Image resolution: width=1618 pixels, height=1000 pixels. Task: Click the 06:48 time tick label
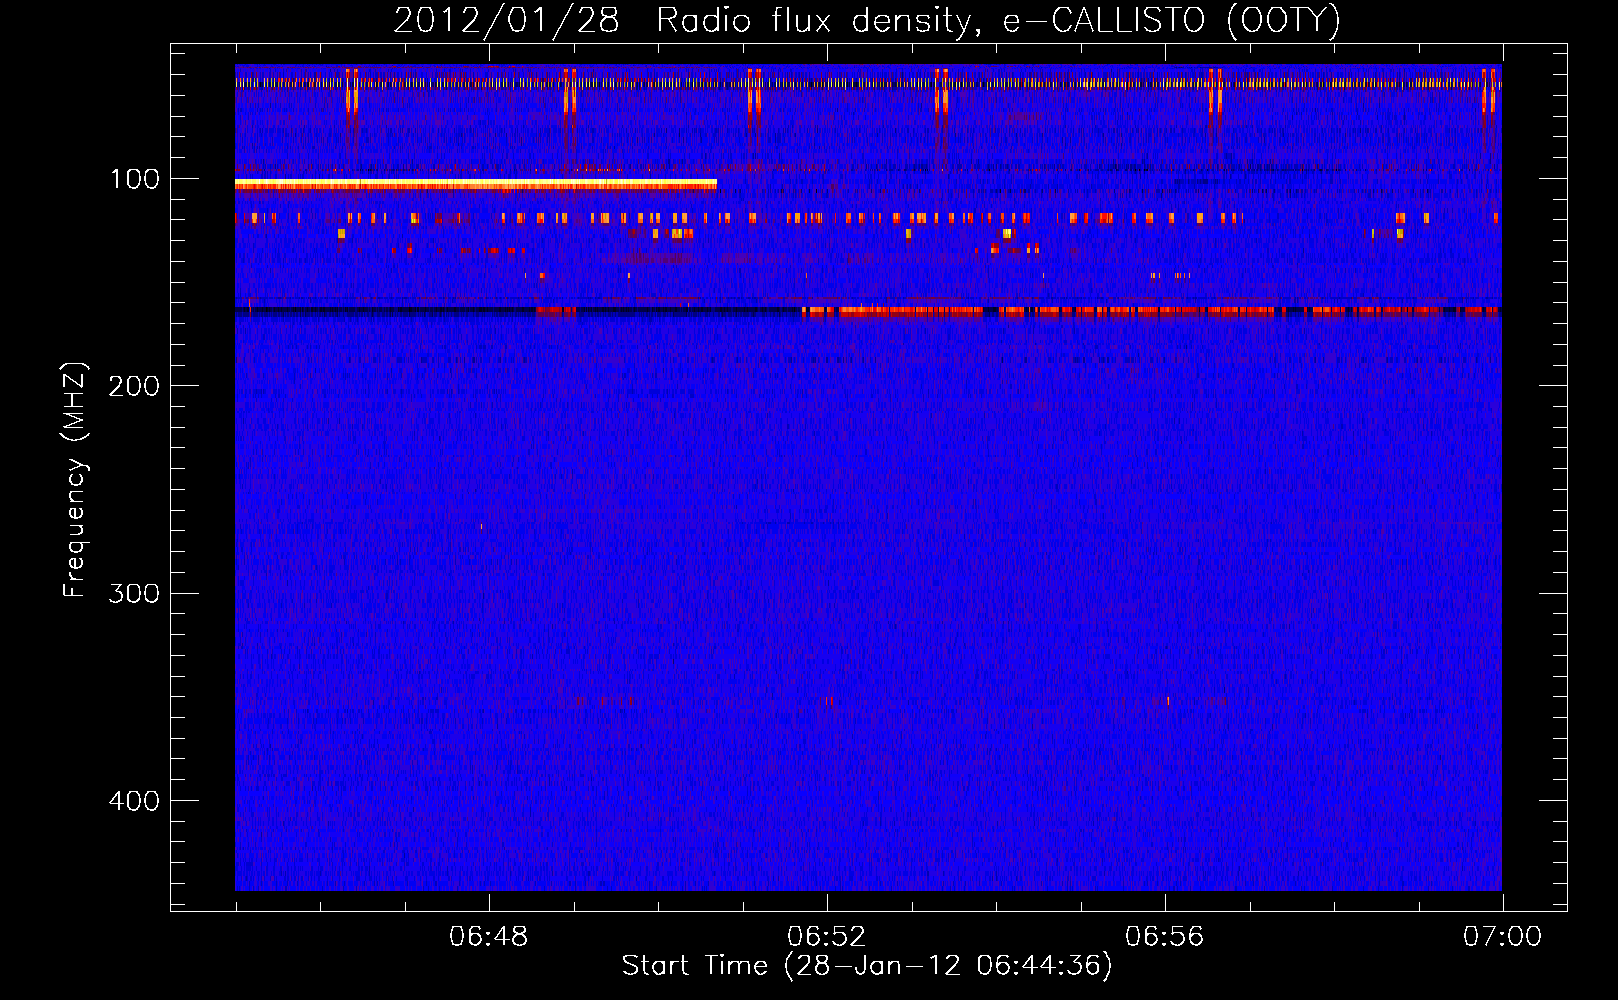(489, 937)
